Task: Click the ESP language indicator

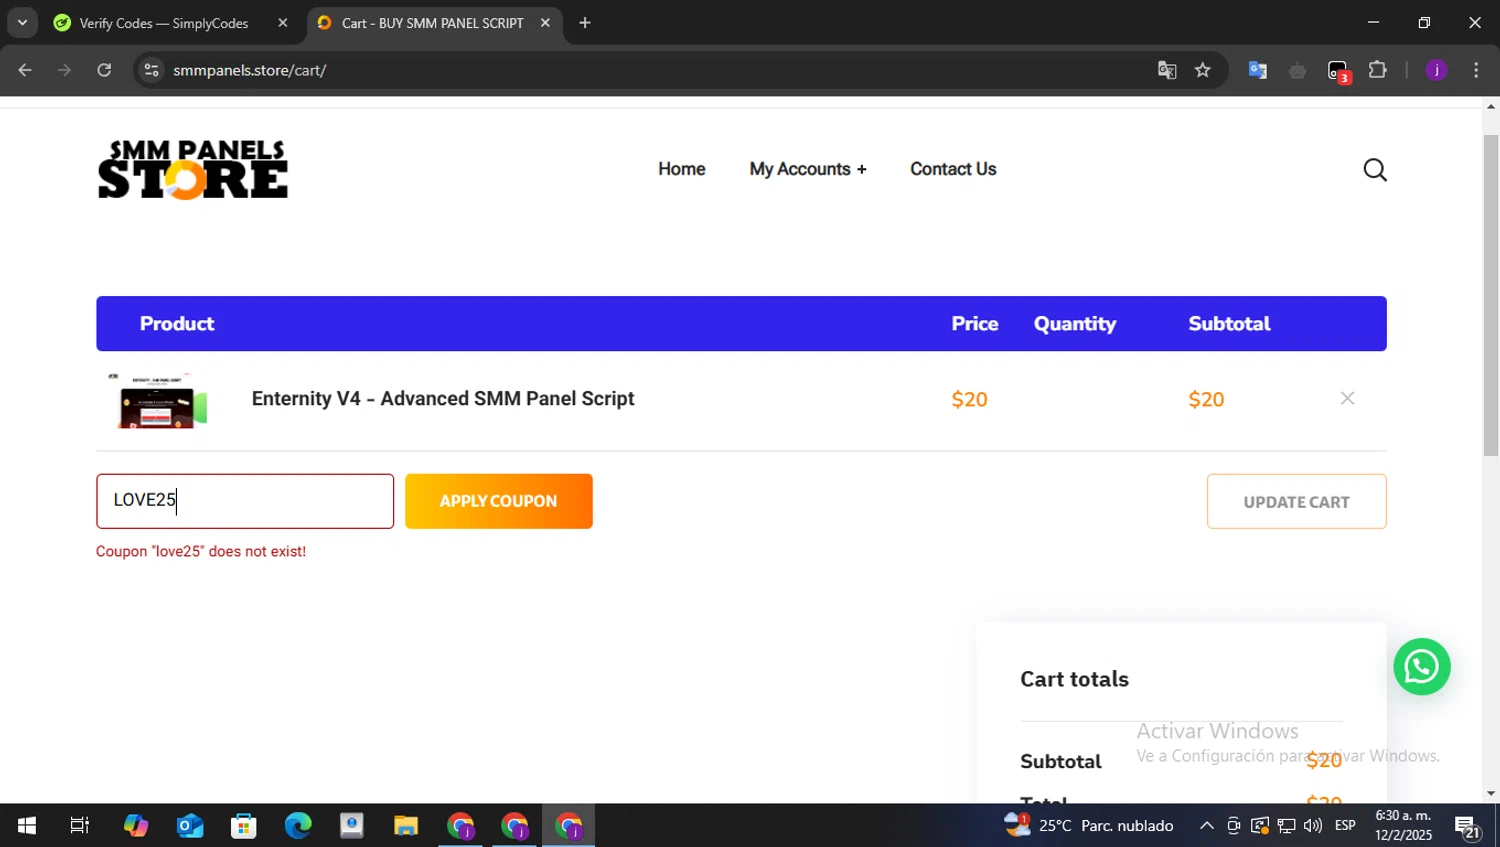Action: (1345, 826)
